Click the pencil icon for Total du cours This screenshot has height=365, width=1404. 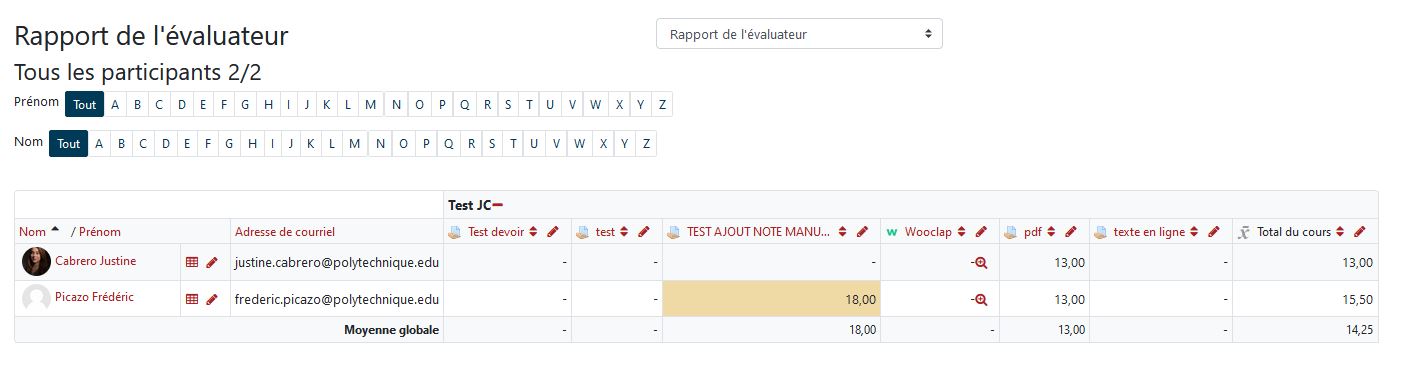coord(1359,232)
